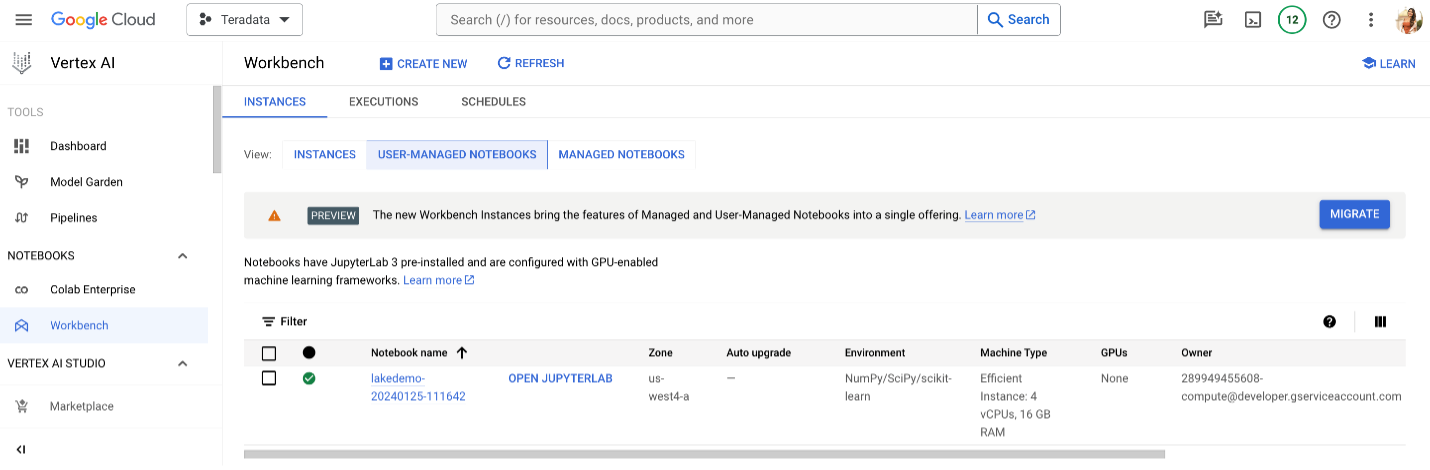Collapse the Vertex AI Studio section

182,364
